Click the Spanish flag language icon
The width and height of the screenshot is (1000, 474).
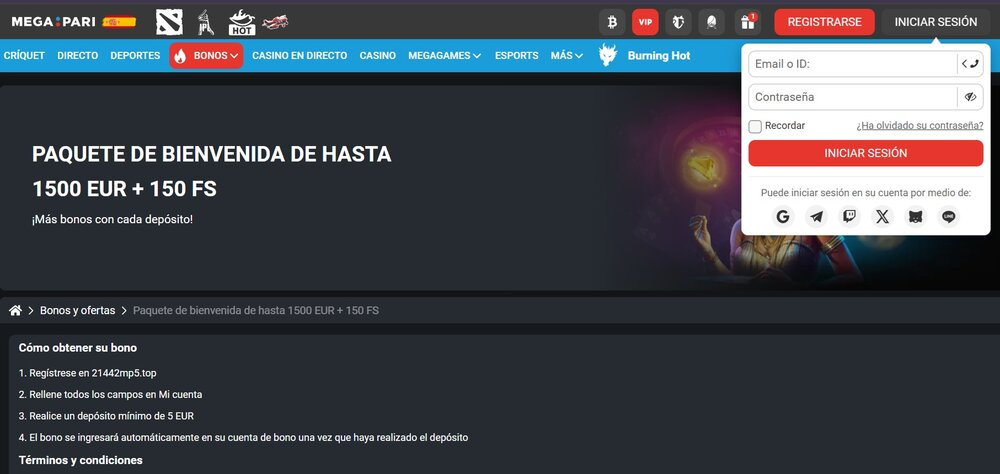pos(119,22)
